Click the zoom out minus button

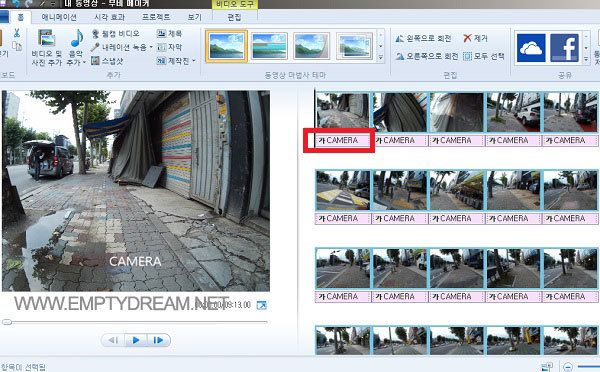coord(568,367)
